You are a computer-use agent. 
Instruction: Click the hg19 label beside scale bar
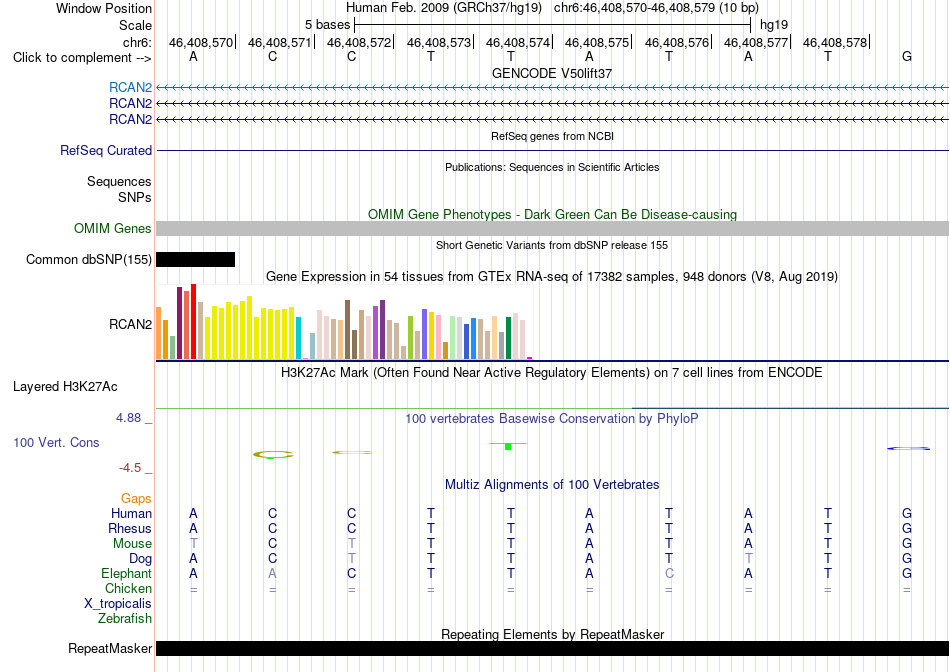(x=774, y=25)
